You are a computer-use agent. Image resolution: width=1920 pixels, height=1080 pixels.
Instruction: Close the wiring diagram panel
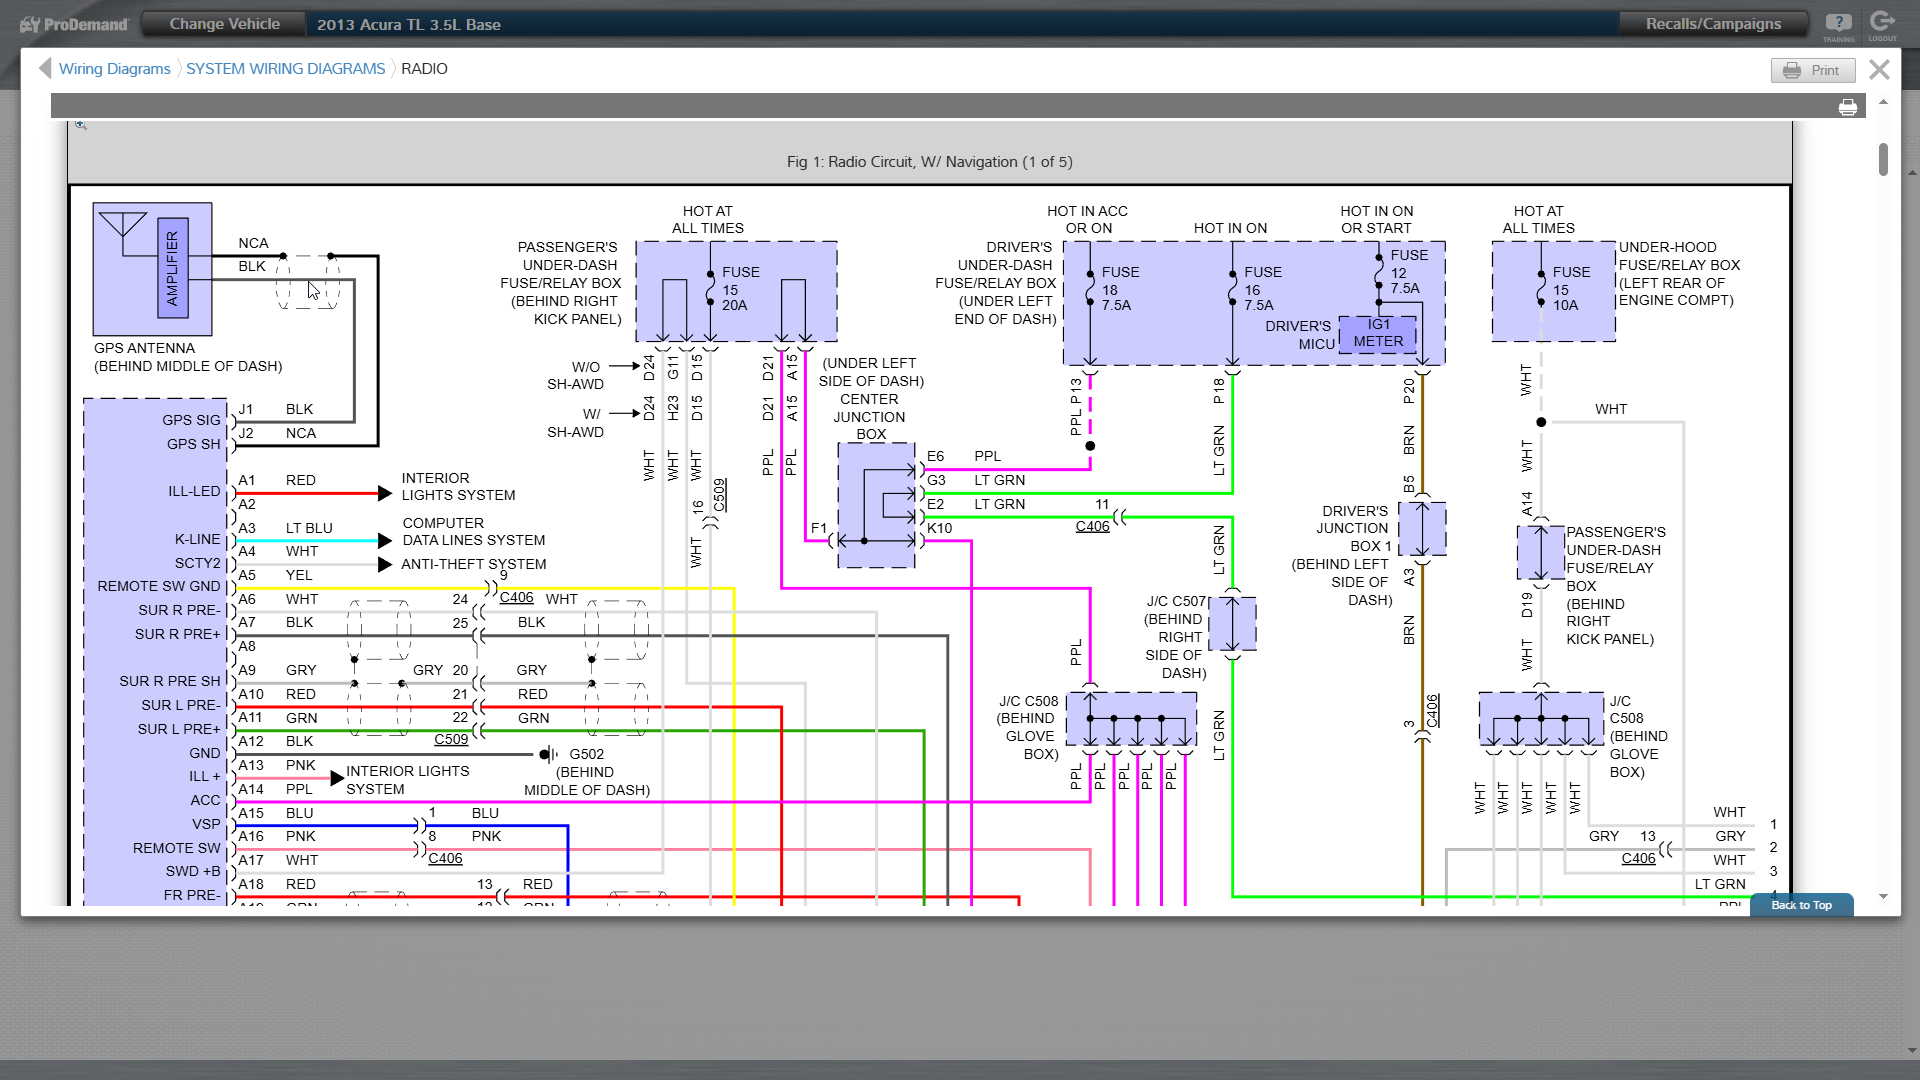(1879, 69)
